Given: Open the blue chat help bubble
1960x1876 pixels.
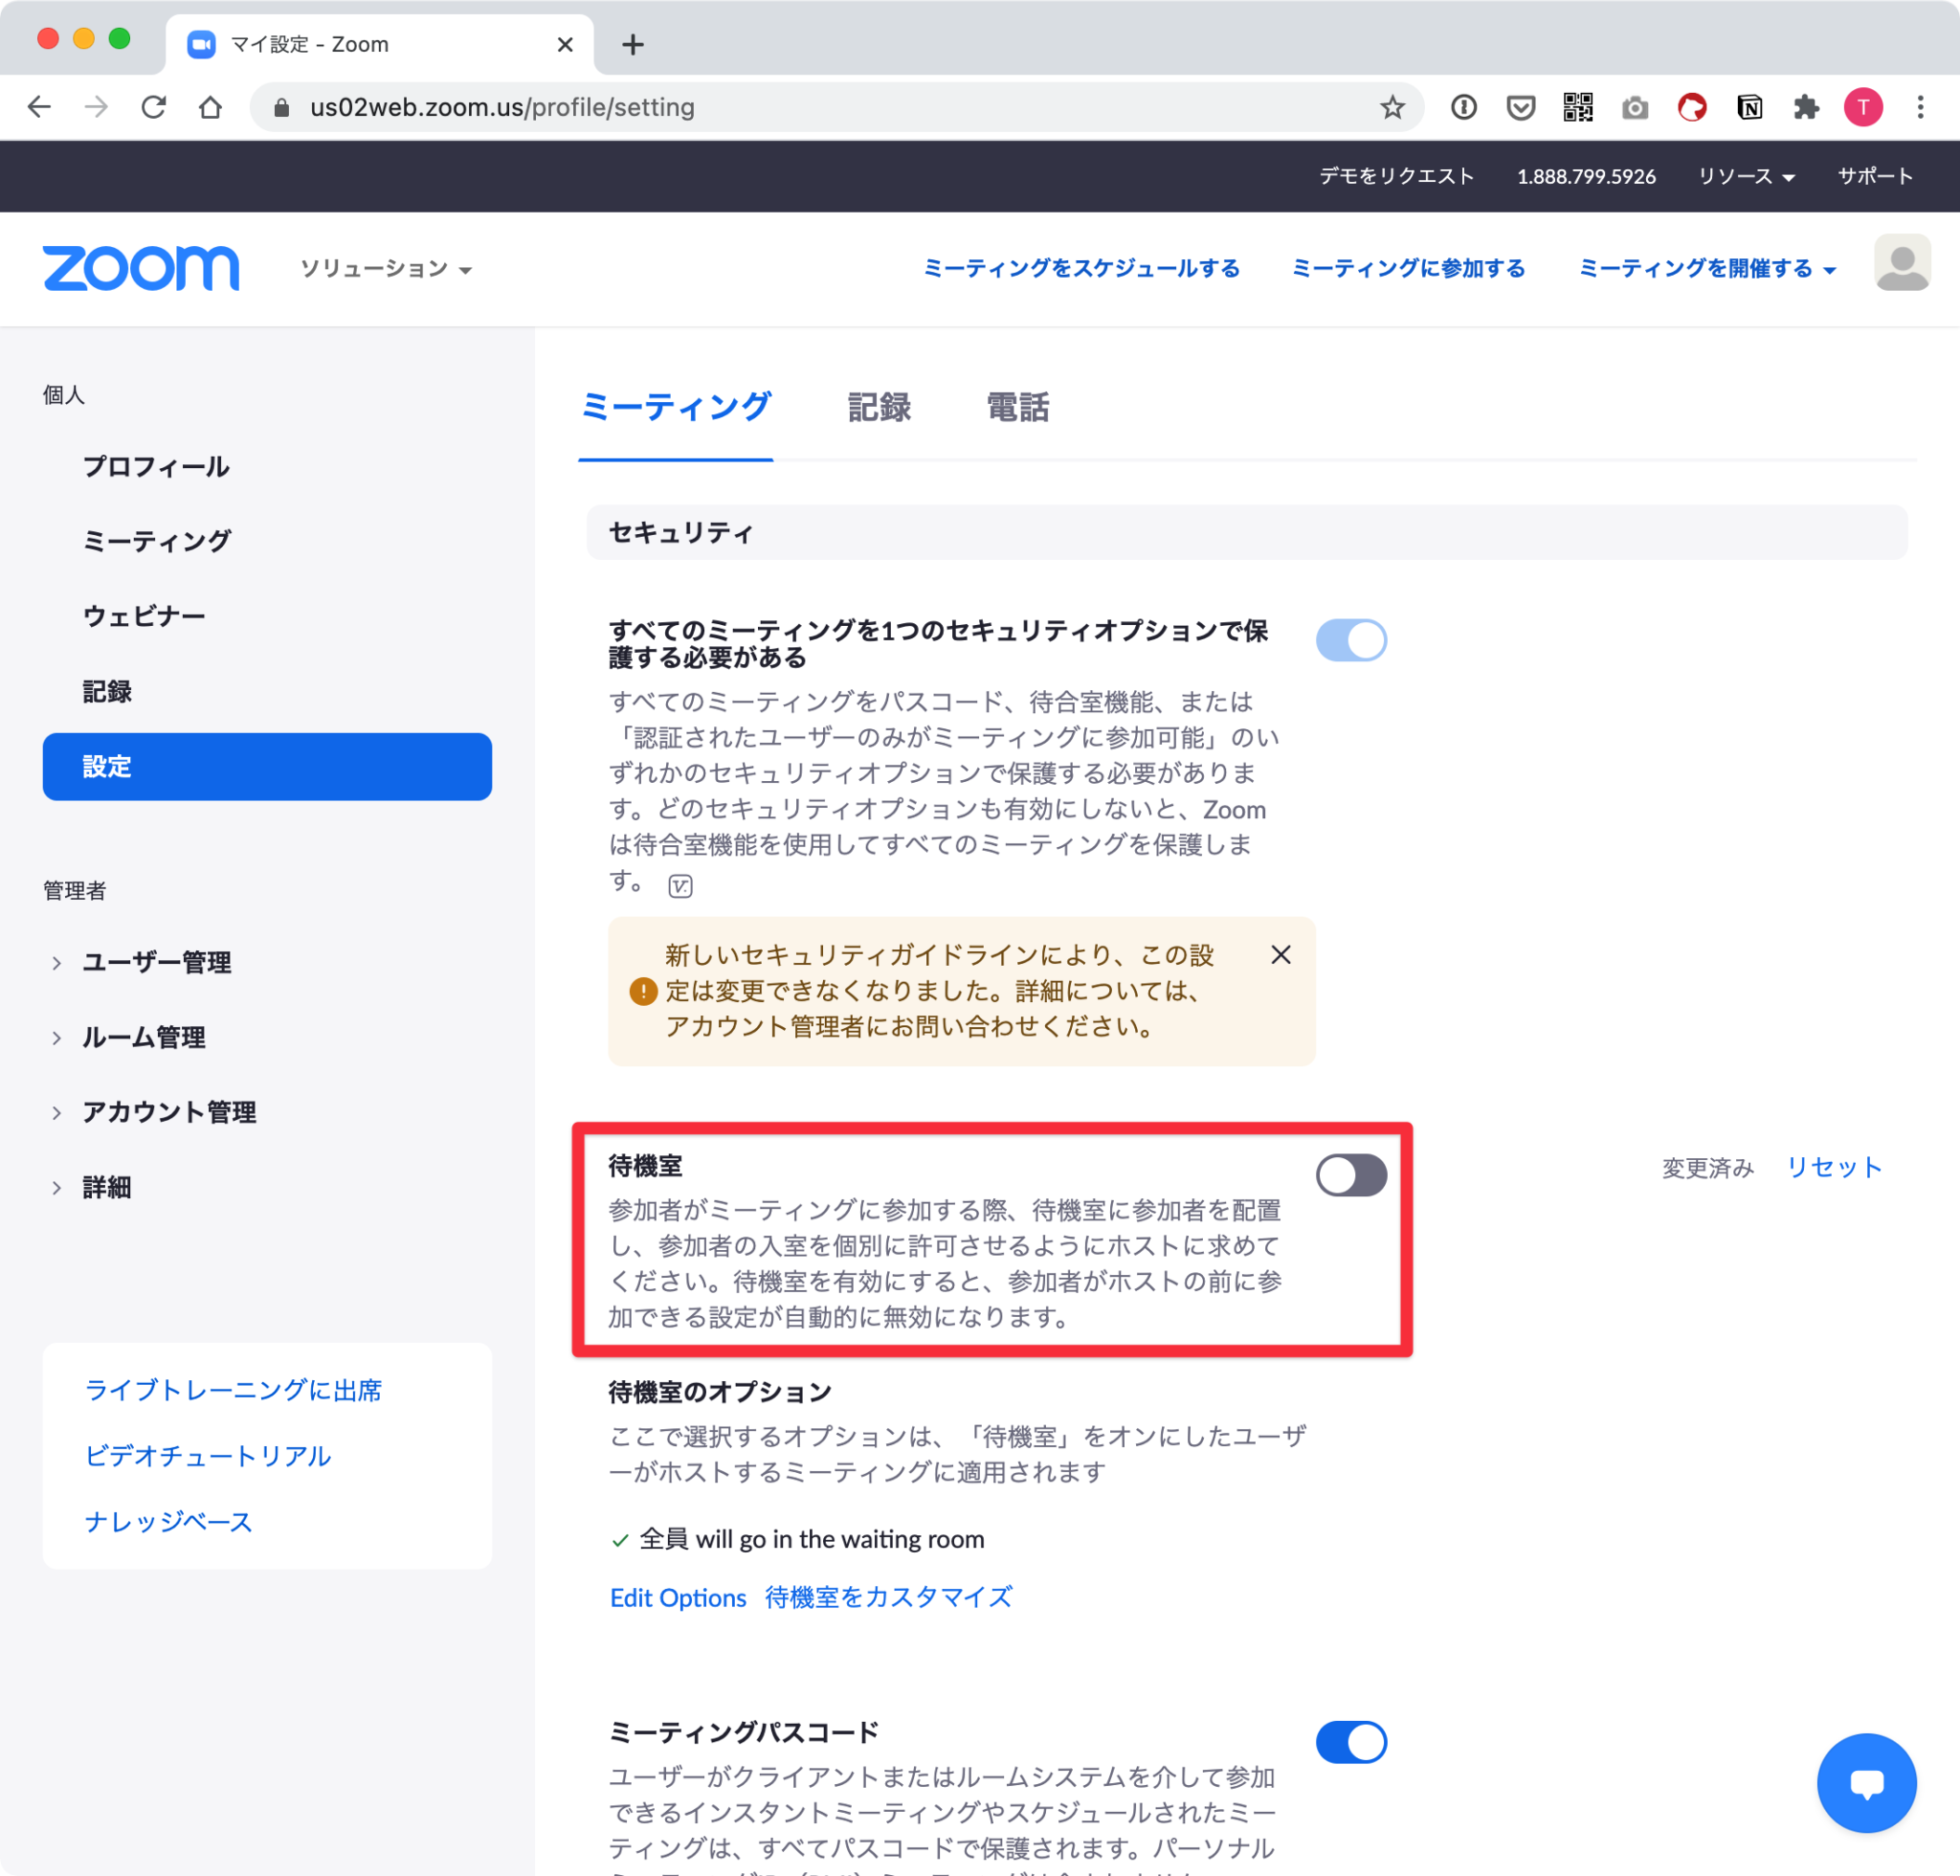Looking at the screenshot, I should tap(1865, 1782).
